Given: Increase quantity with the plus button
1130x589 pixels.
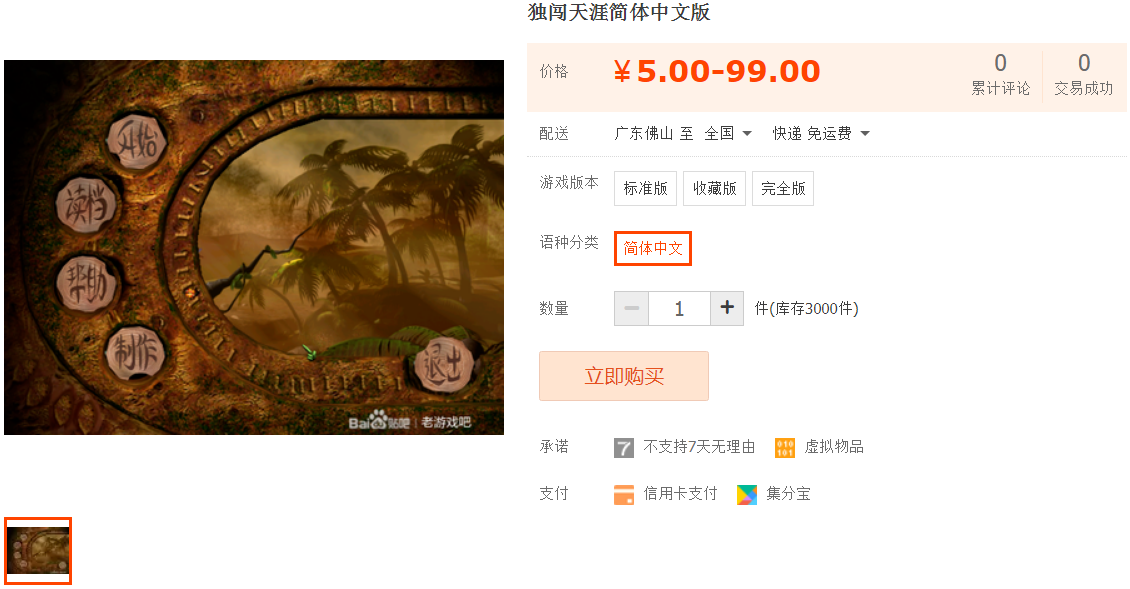Looking at the screenshot, I should pyautogui.click(x=727, y=309).
